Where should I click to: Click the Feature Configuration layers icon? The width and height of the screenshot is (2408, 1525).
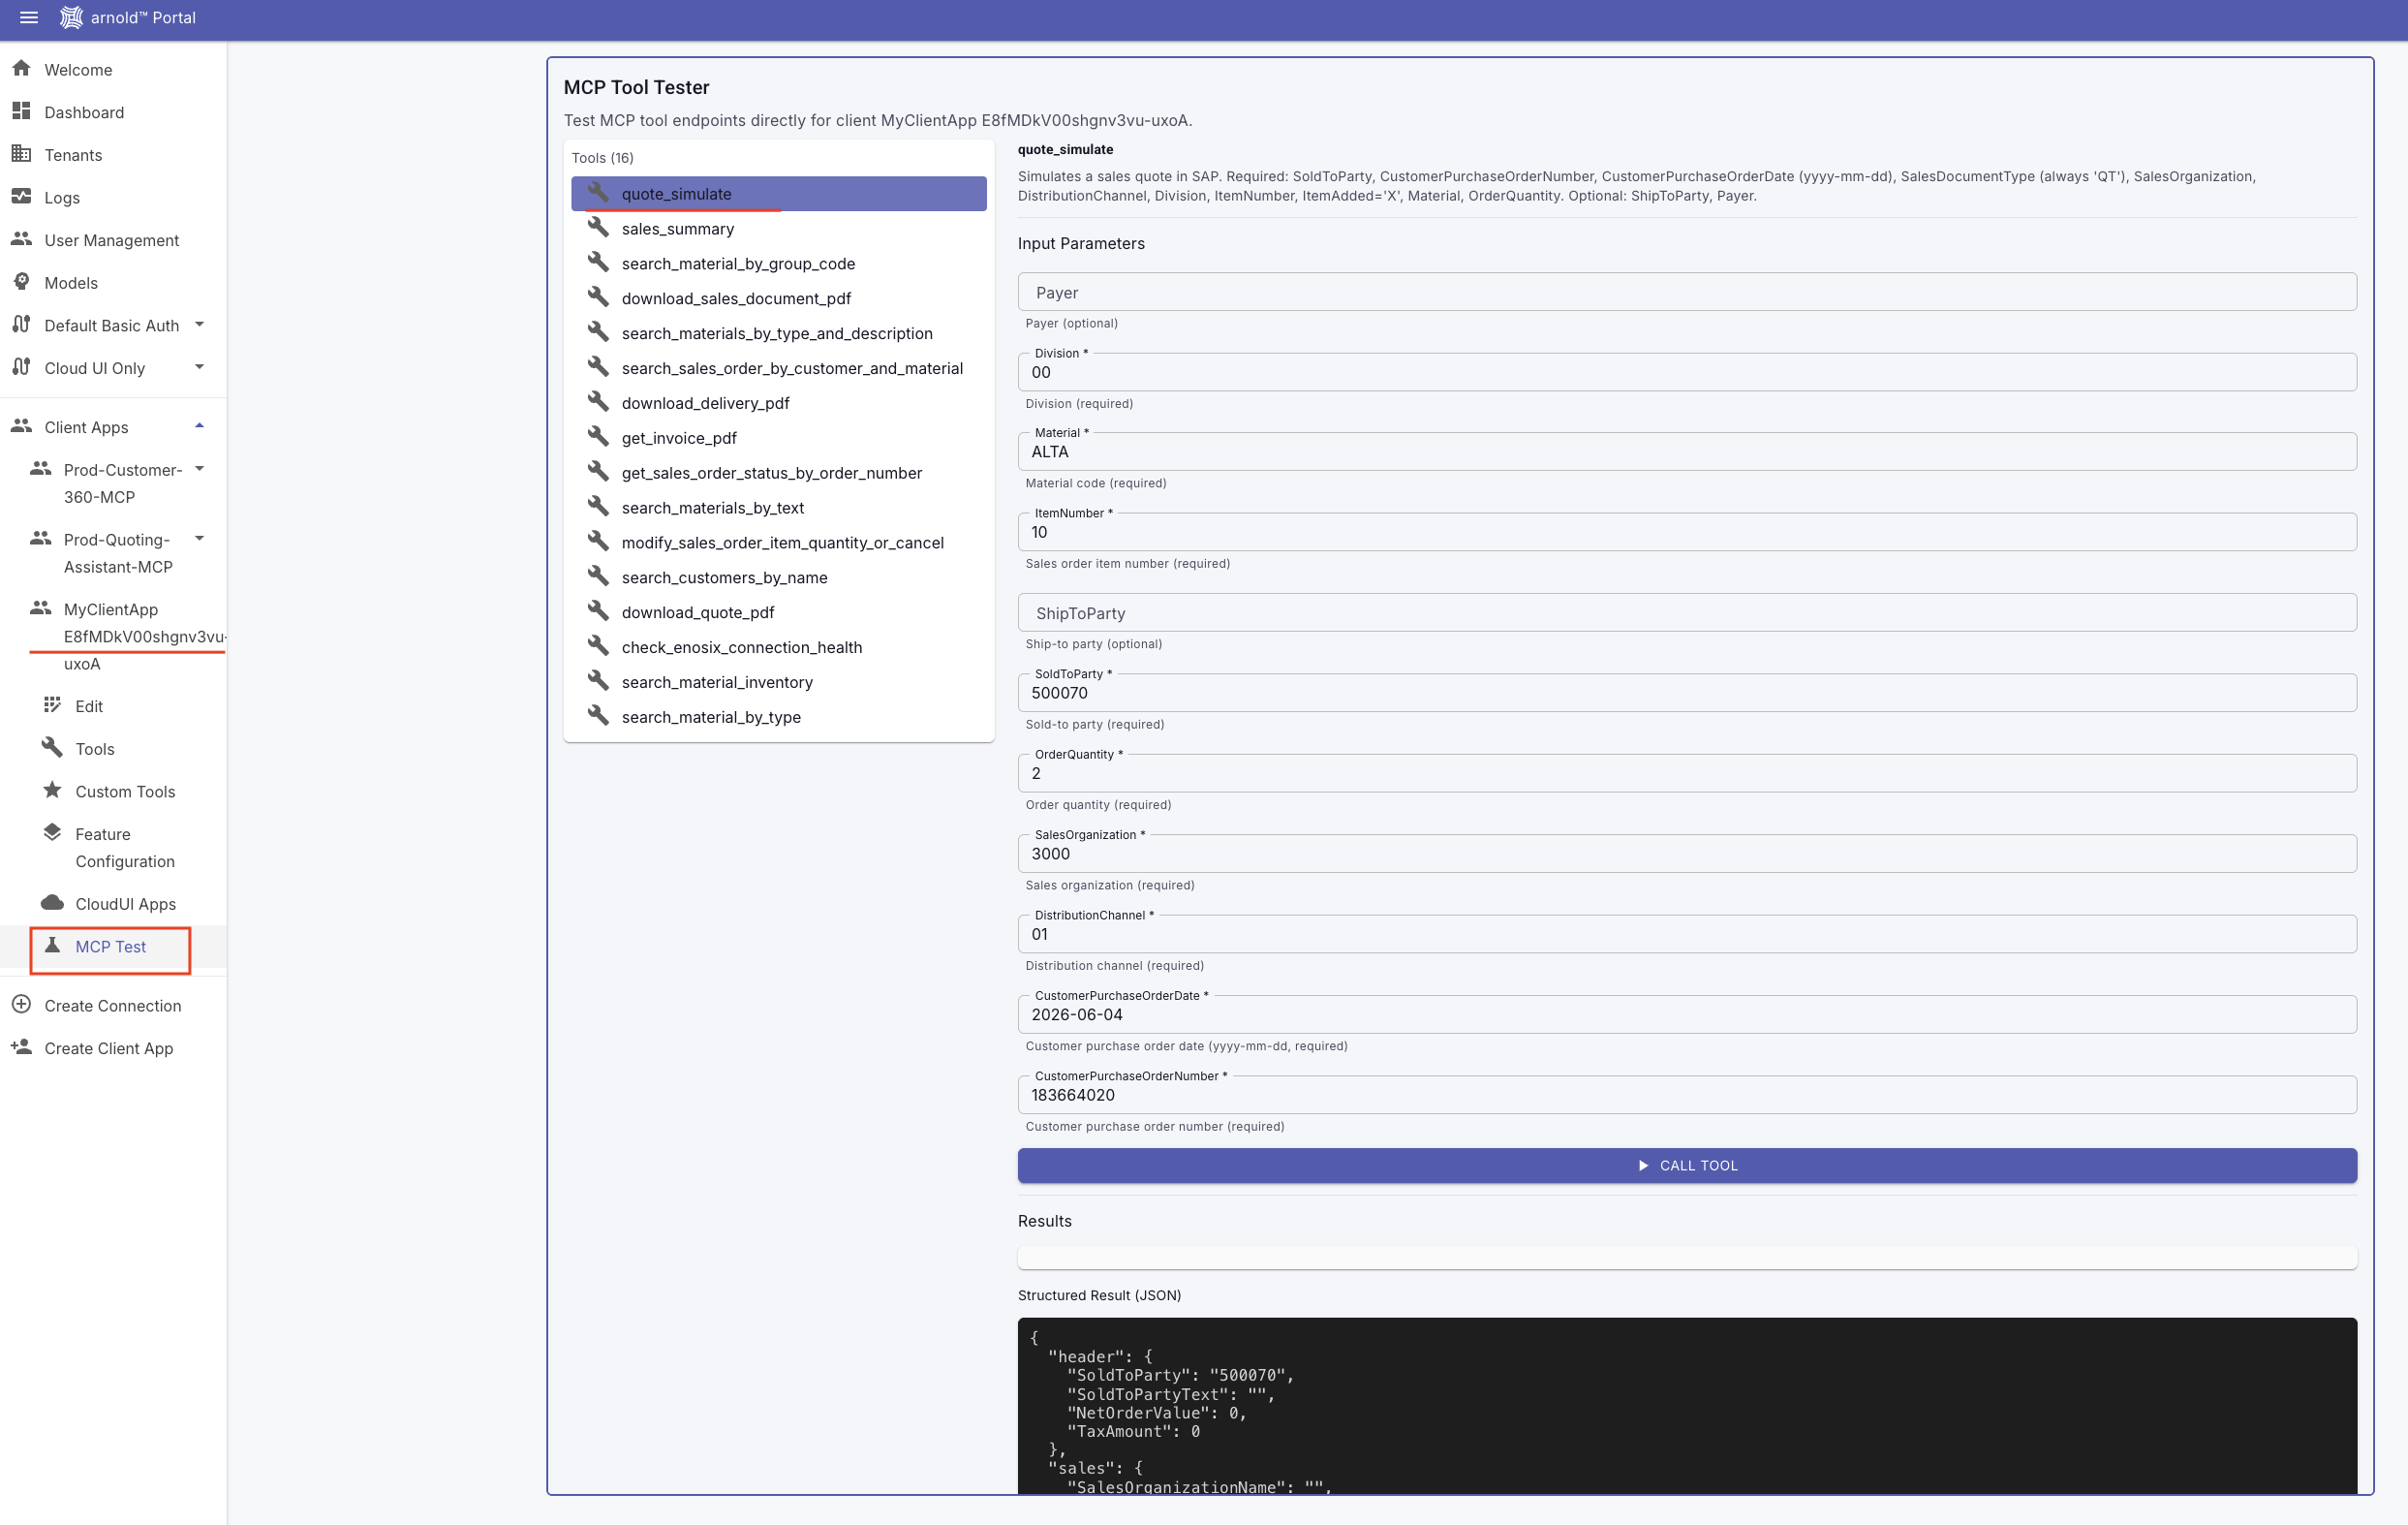(x=52, y=833)
